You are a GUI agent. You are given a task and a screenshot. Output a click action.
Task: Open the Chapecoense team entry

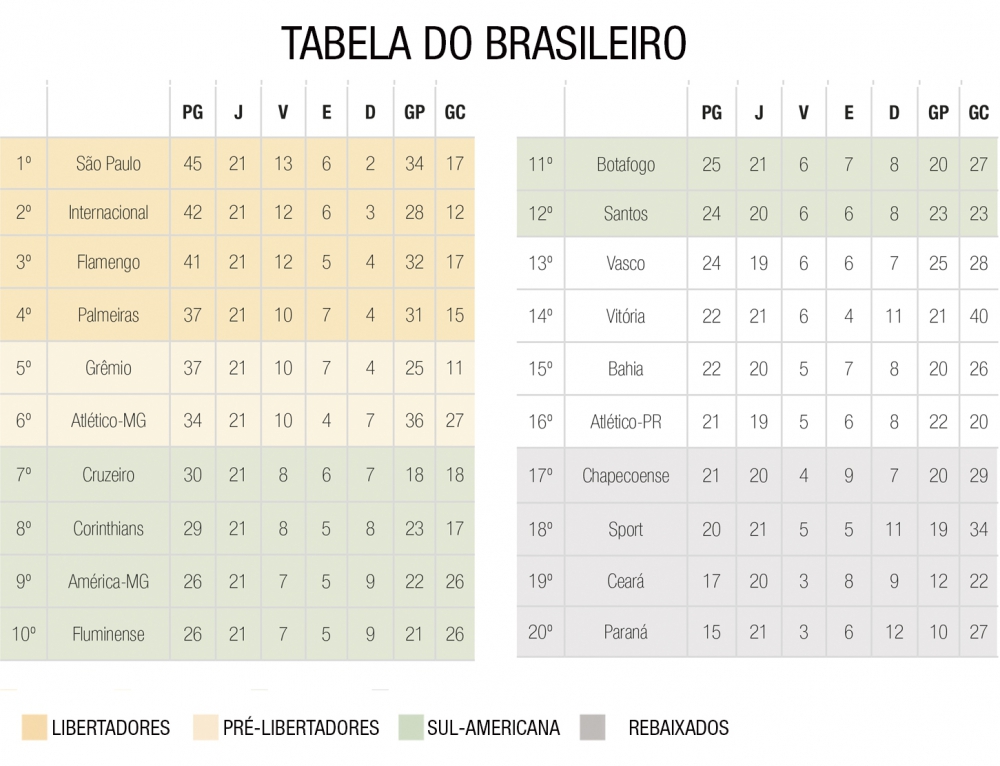tap(625, 475)
